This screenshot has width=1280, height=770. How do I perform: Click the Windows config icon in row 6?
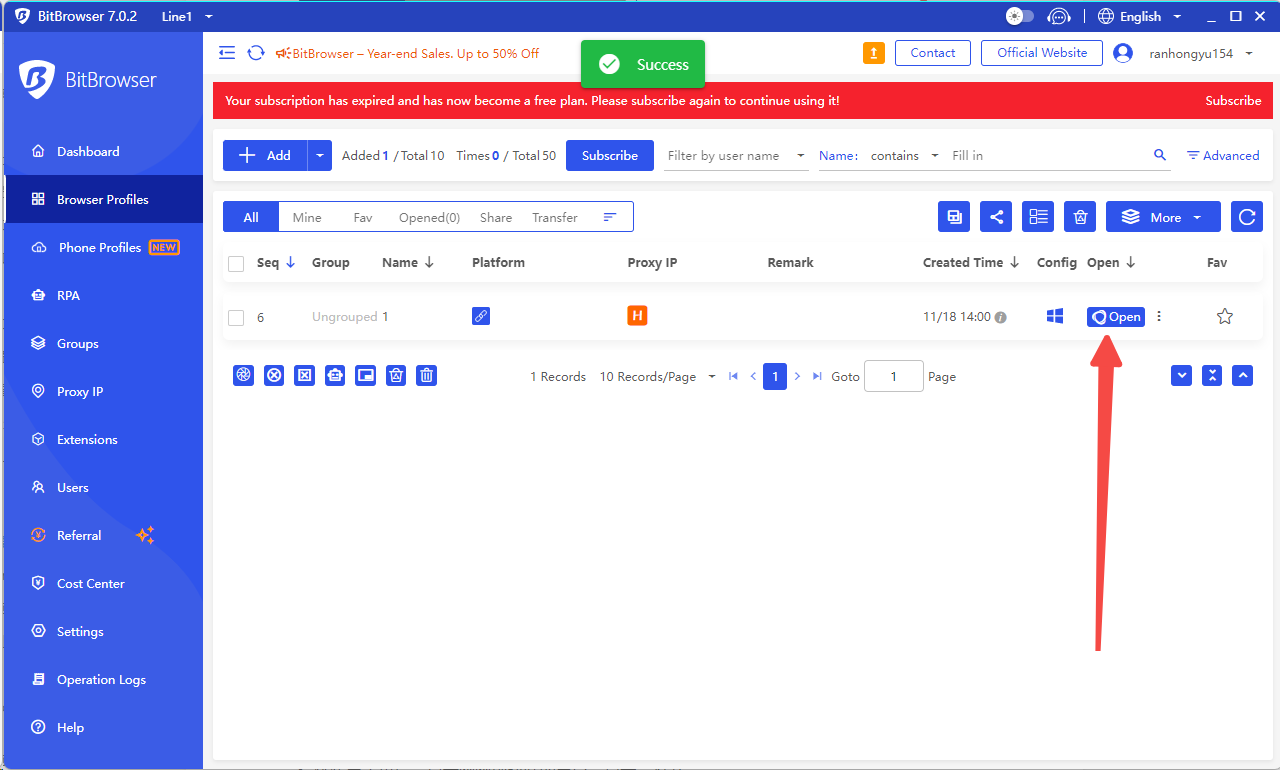(x=1054, y=316)
